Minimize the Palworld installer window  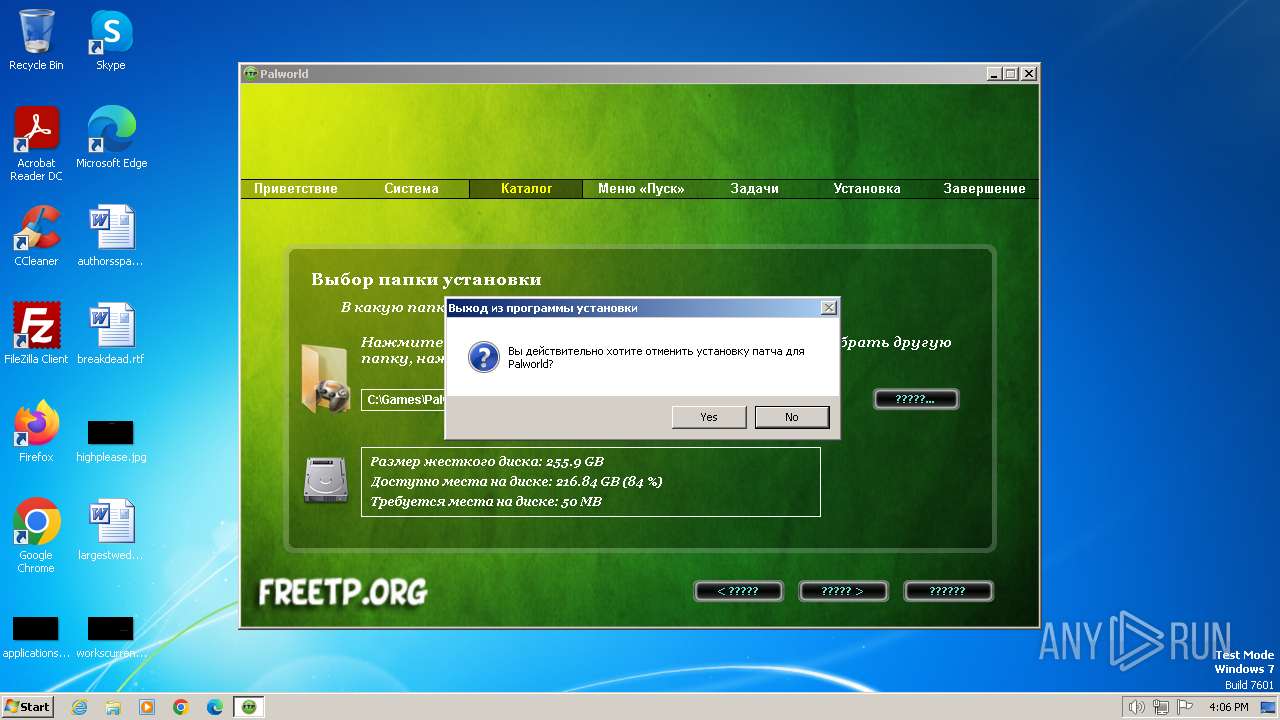(994, 74)
